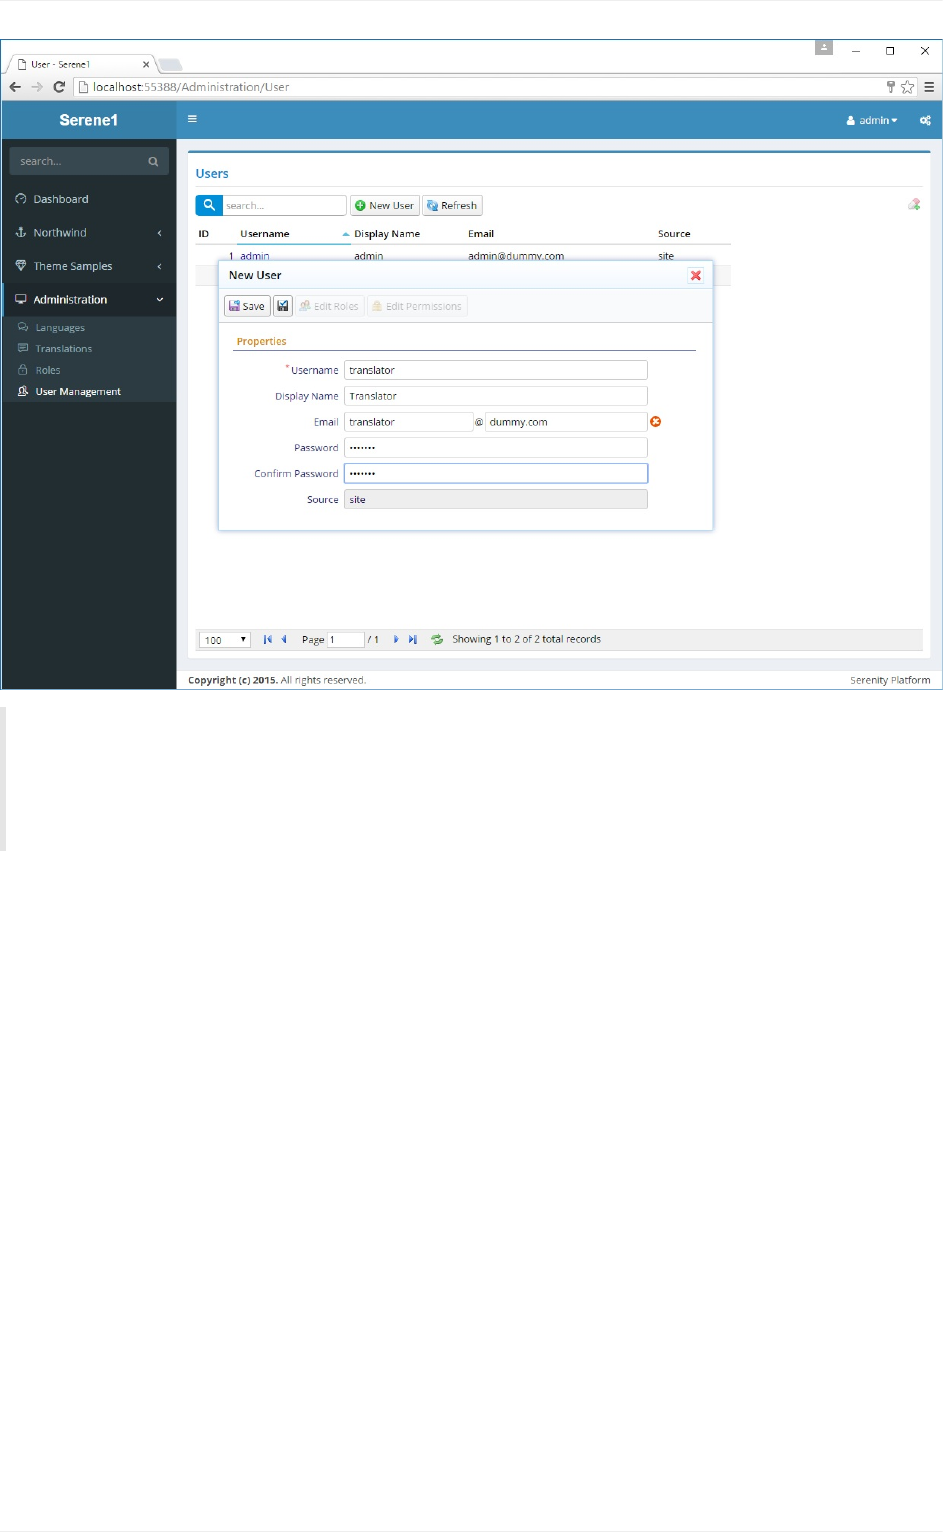This screenshot has height=1532, width=943.
Task: Focus the Display Name field
Action: click(x=496, y=396)
